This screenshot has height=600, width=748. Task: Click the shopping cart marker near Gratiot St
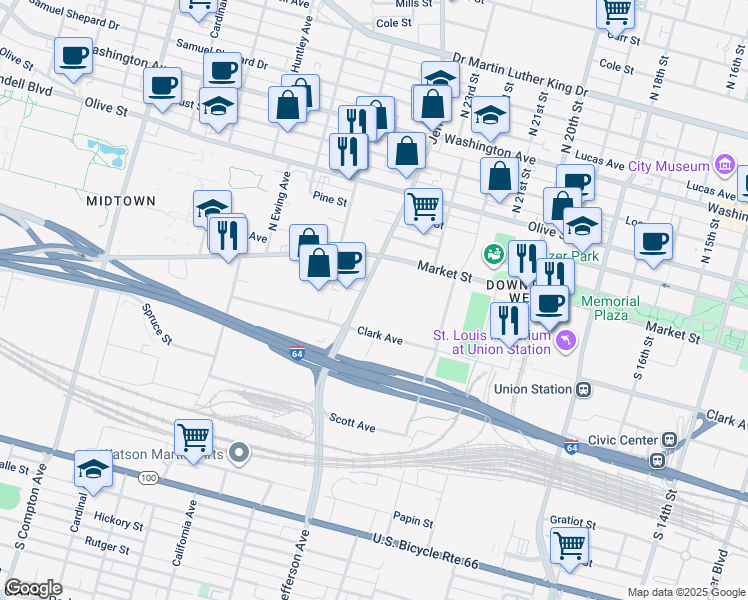tap(569, 546)
